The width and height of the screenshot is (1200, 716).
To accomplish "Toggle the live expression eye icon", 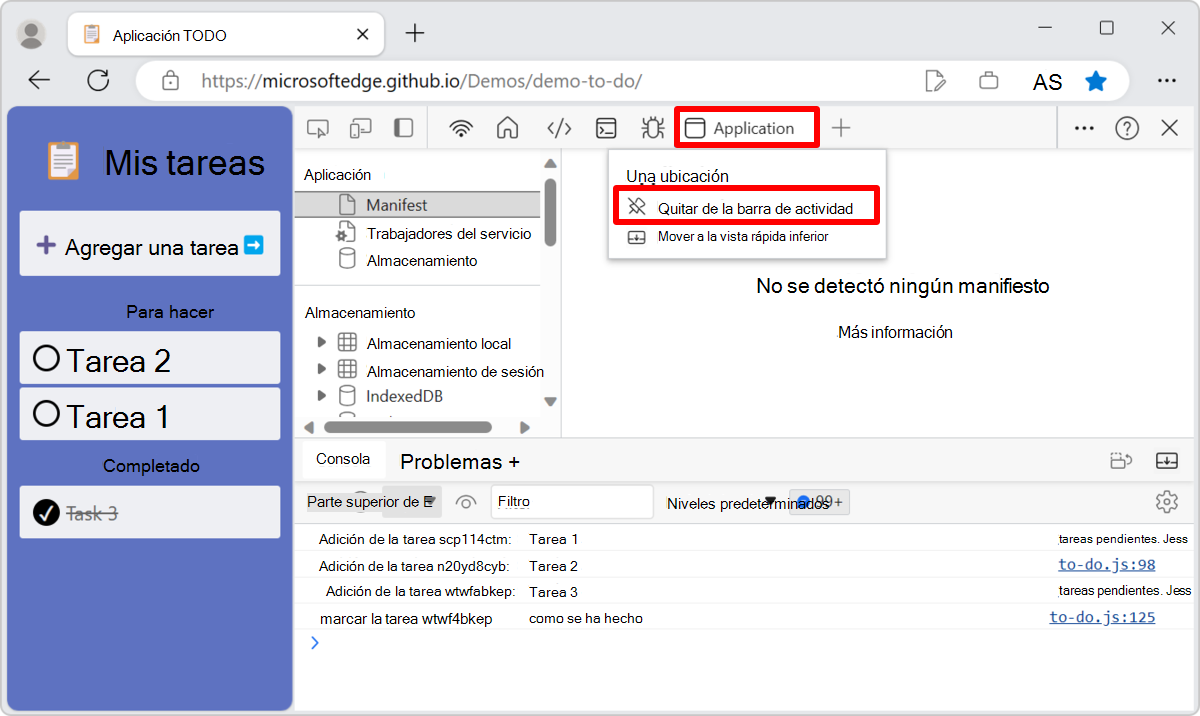I will pyautogui.click(x=465, y=502).
